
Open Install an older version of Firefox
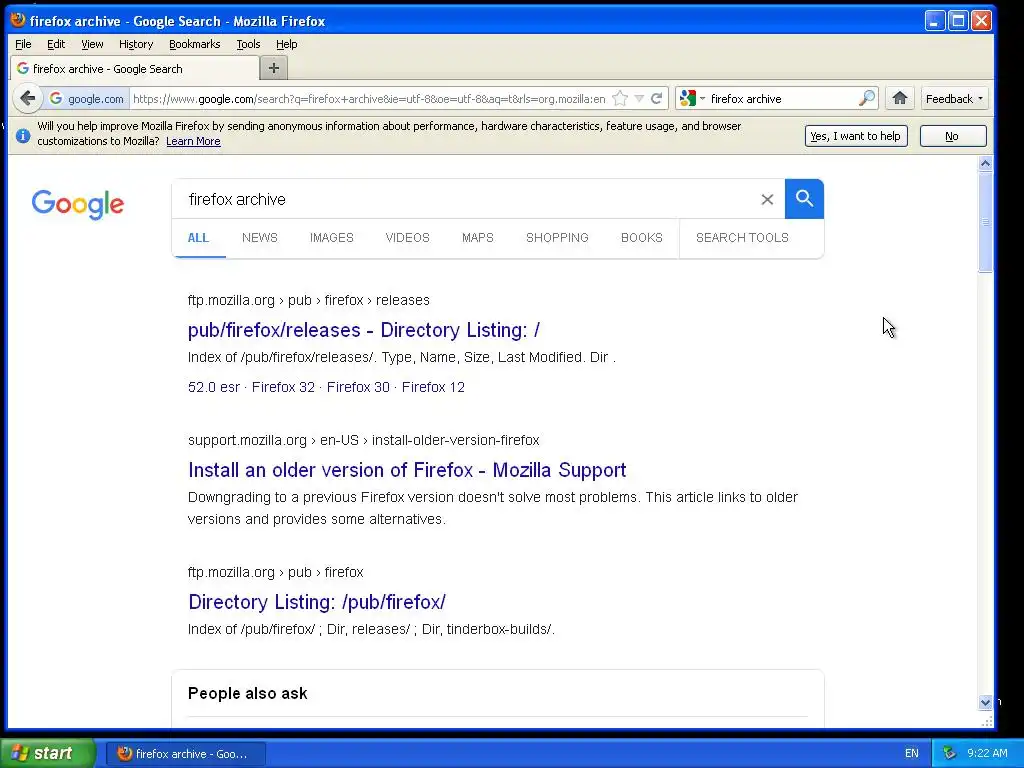point(407,470)
